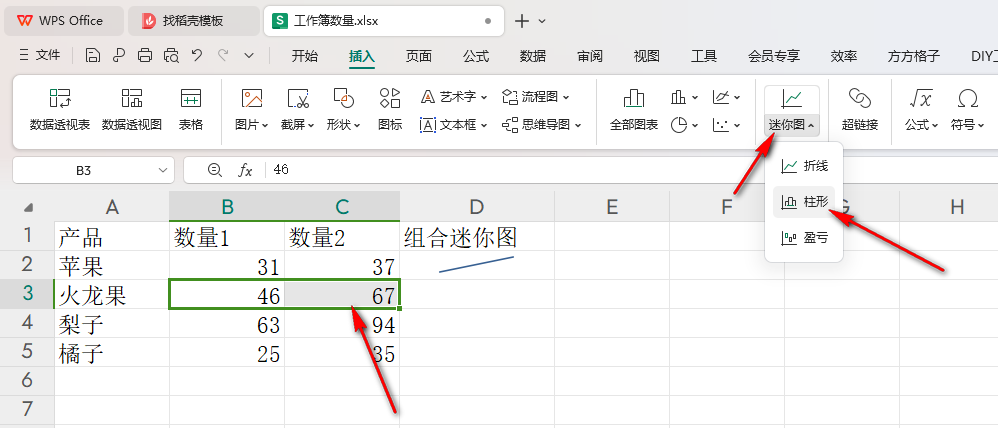Select 柱形 column sparkline option
Screen dimensions: 998x428
[x=805, y=203]
